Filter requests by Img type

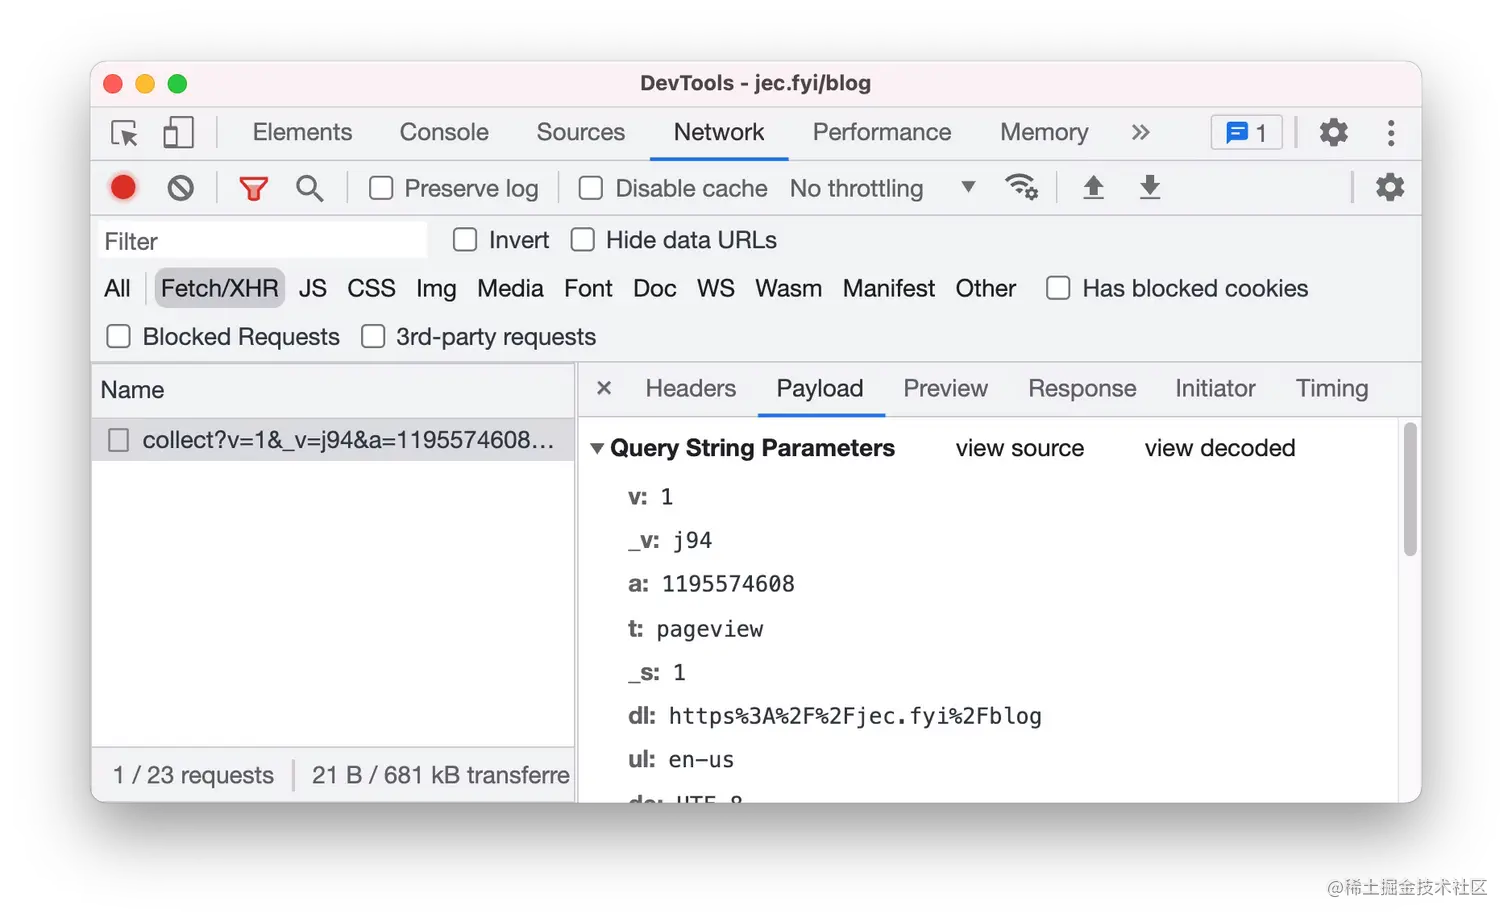click(436, 288)
